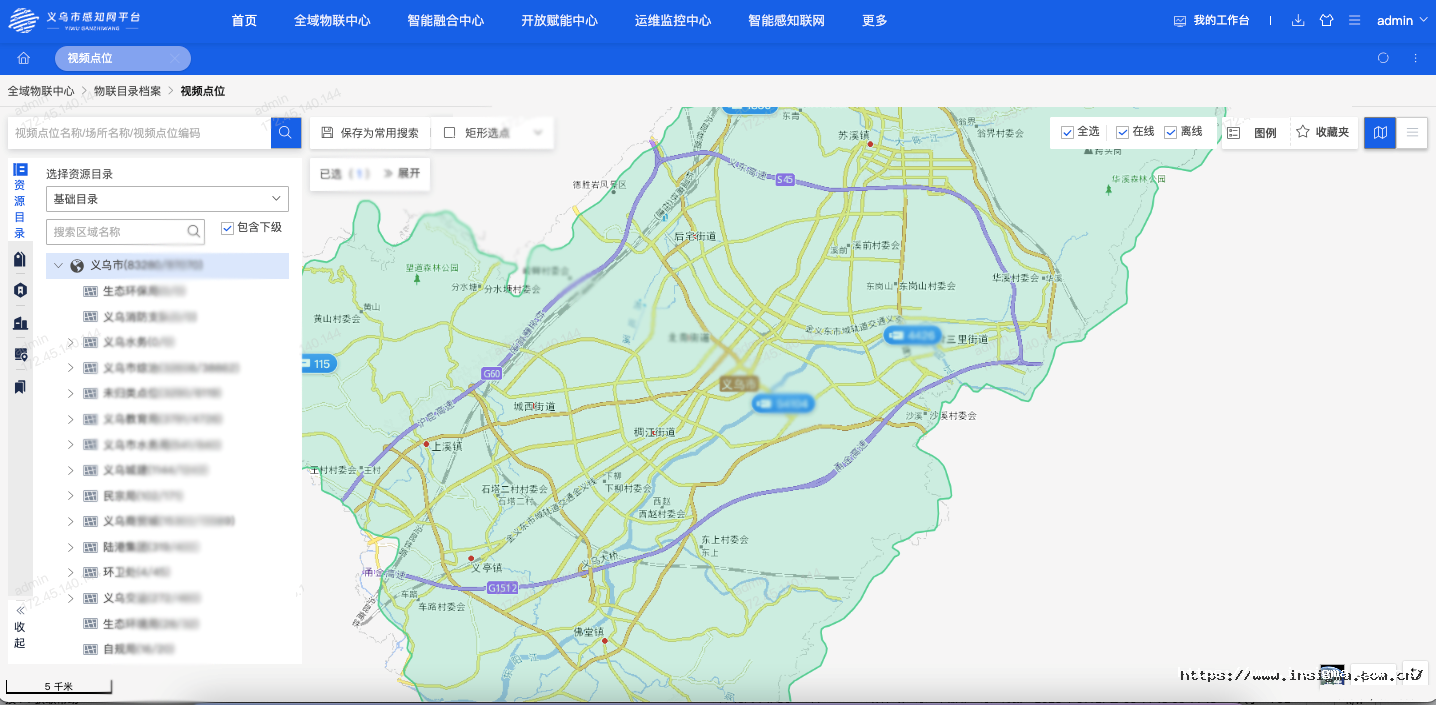Switch to map view with blue map icon
1436x705 pixels.
[x=1379, y=132]
